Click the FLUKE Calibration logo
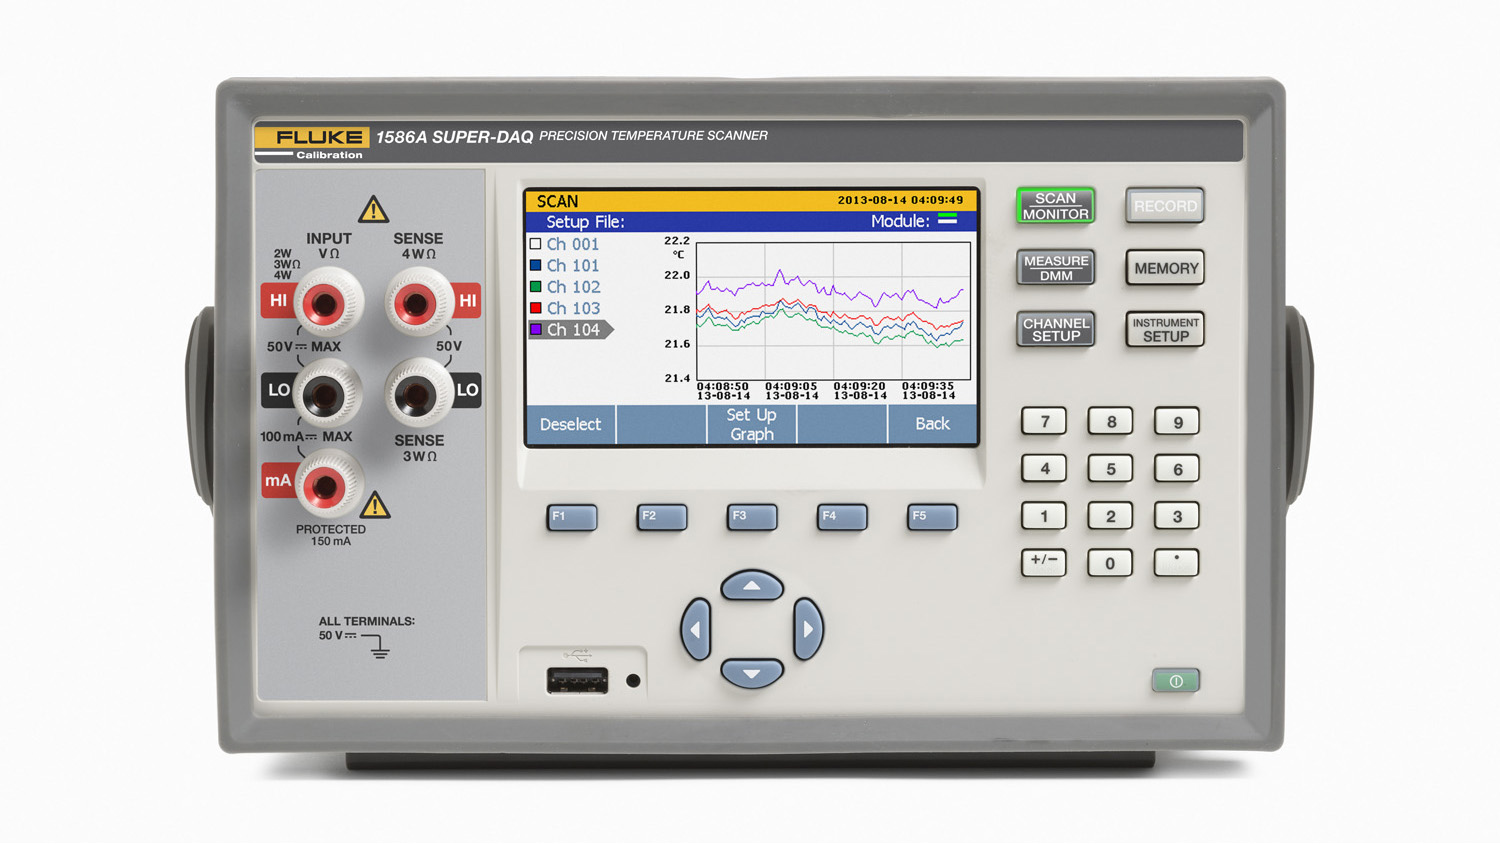Screen dimensions: 1500x844 (x=313, y=143)
